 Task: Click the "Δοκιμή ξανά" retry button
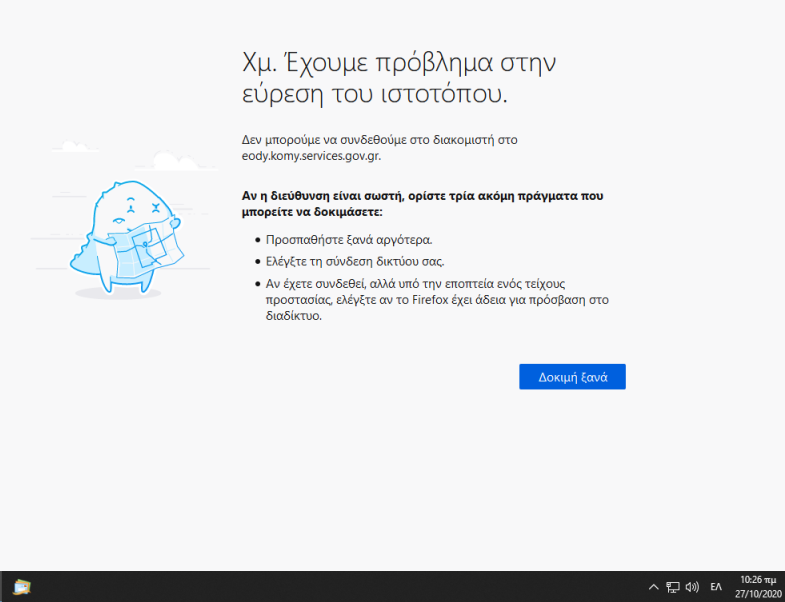(572, 377)
